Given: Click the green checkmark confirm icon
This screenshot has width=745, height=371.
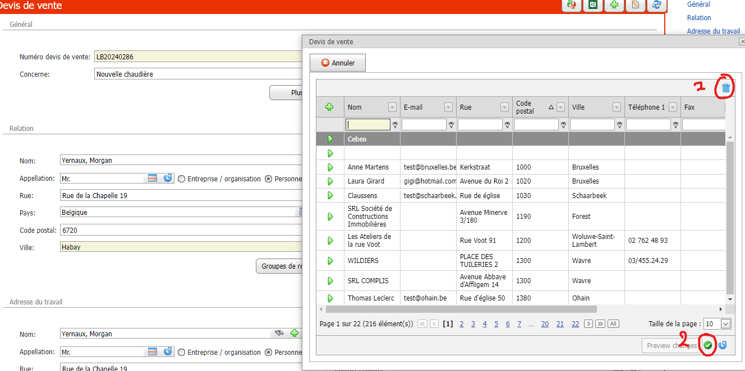Looking at the screenshot, I should coord(708,345).
